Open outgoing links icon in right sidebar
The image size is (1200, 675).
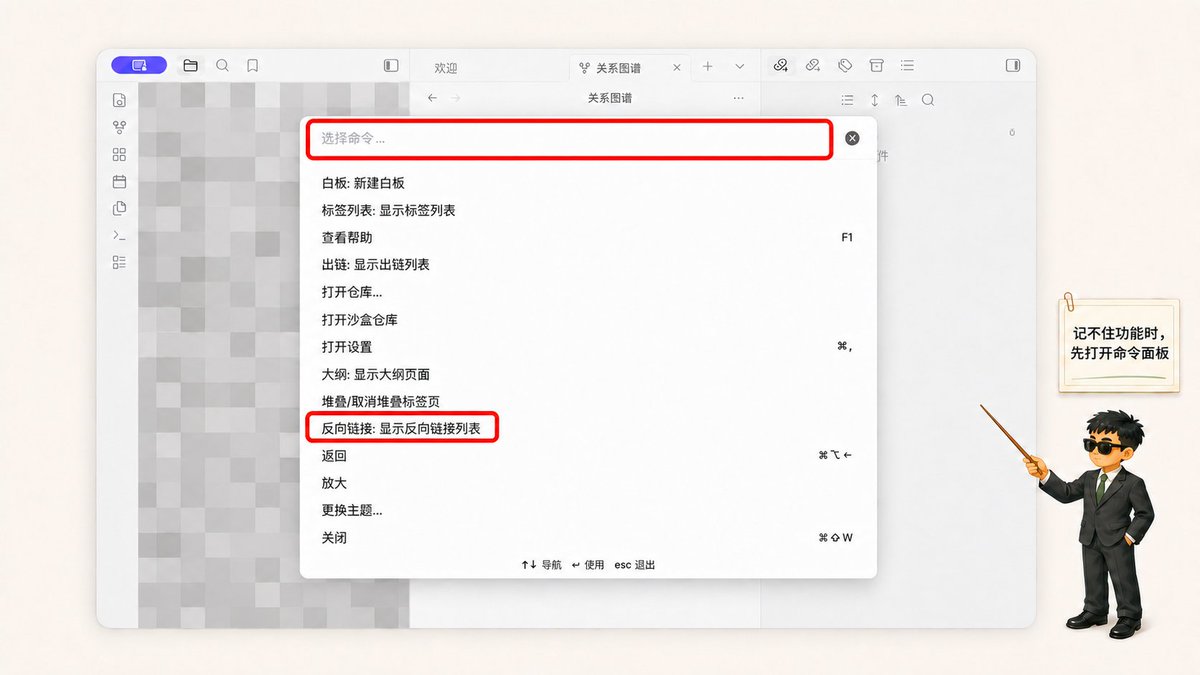[x=813, y=66]
